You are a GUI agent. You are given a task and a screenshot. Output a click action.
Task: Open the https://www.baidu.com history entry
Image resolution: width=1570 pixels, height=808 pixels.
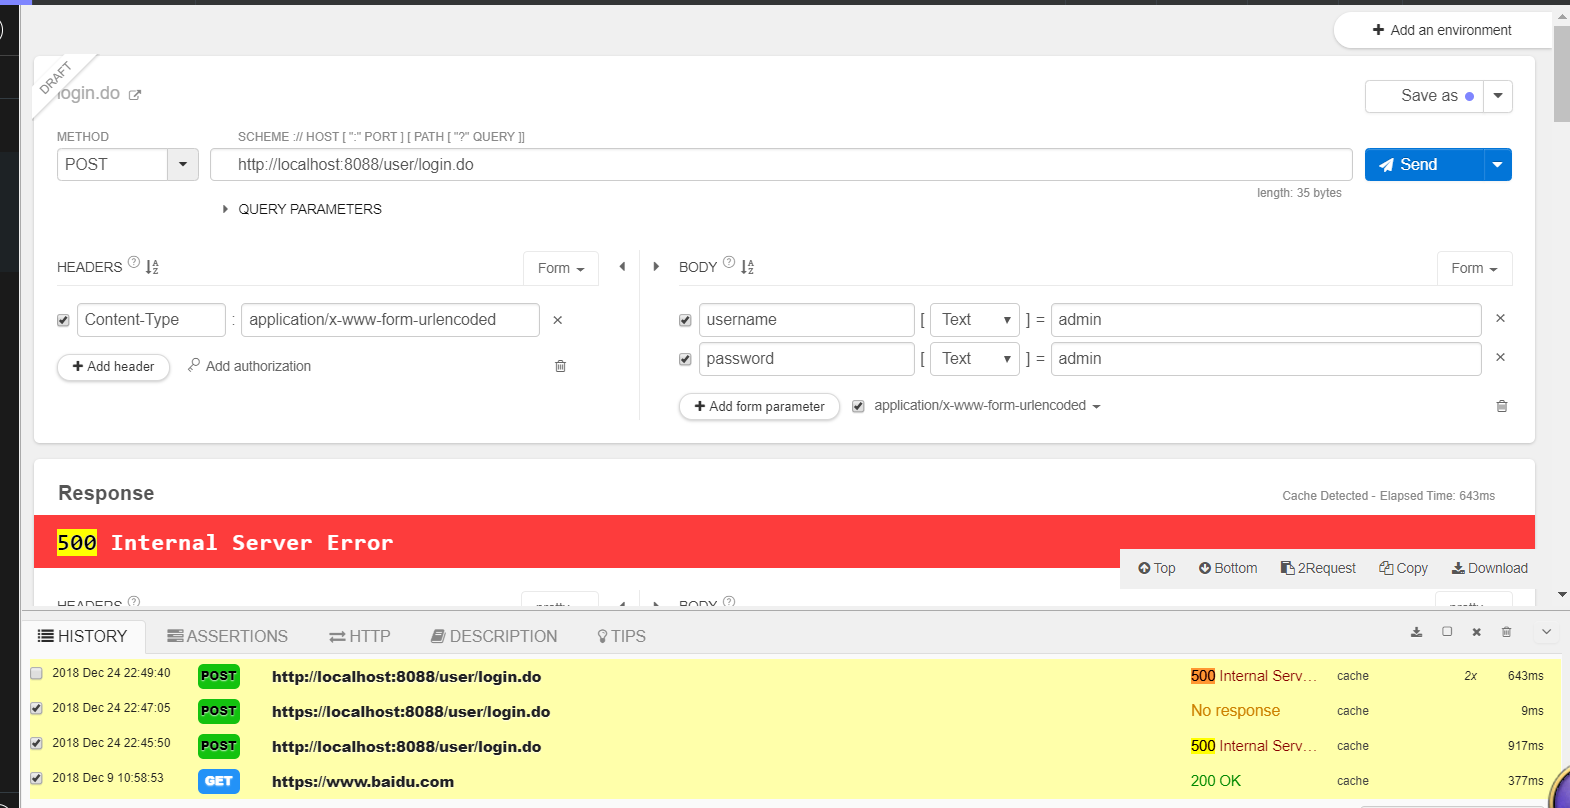click(363, 782)
